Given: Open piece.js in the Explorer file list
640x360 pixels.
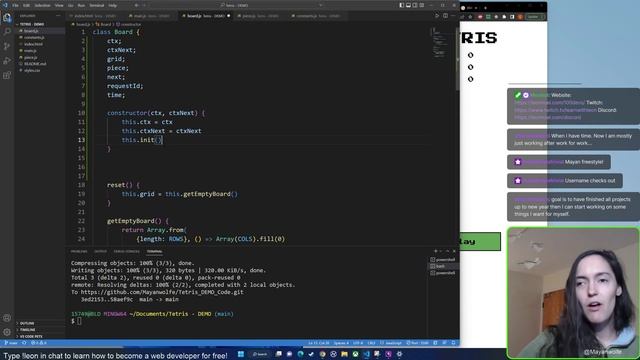Looking at the screenshot, I should click(40, 57).
